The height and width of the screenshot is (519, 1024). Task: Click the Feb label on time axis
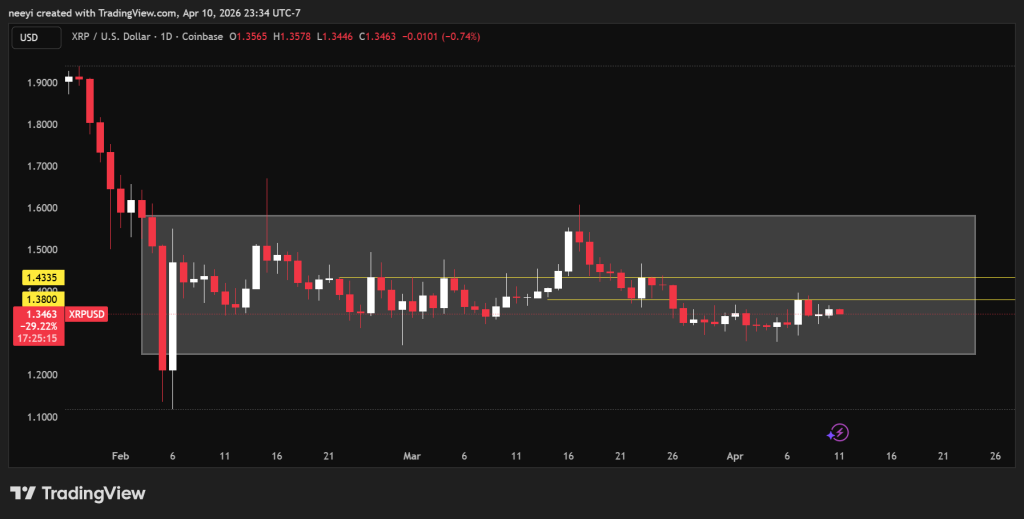coord(120,456)
